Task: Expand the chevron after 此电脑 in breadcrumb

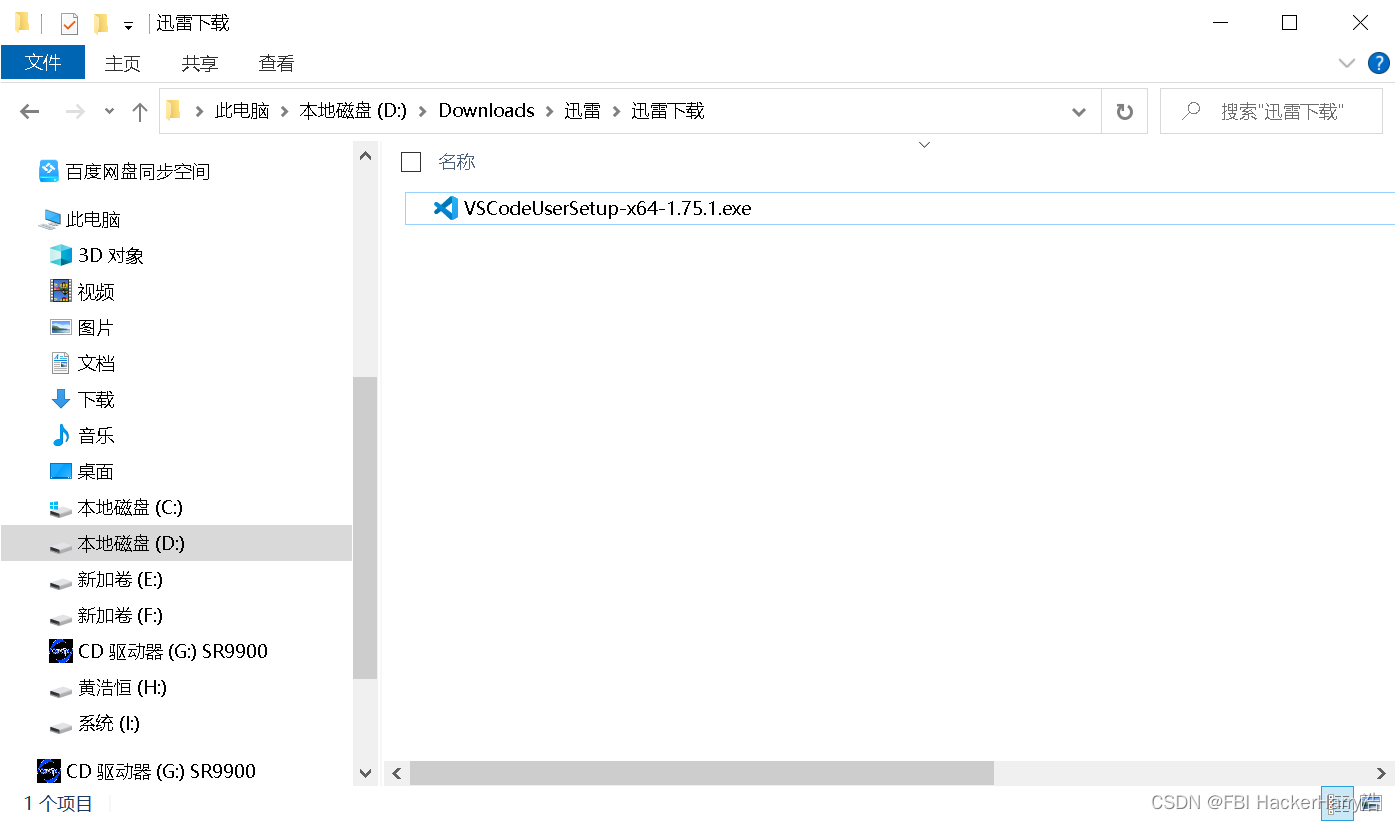Action: (285, 111)
